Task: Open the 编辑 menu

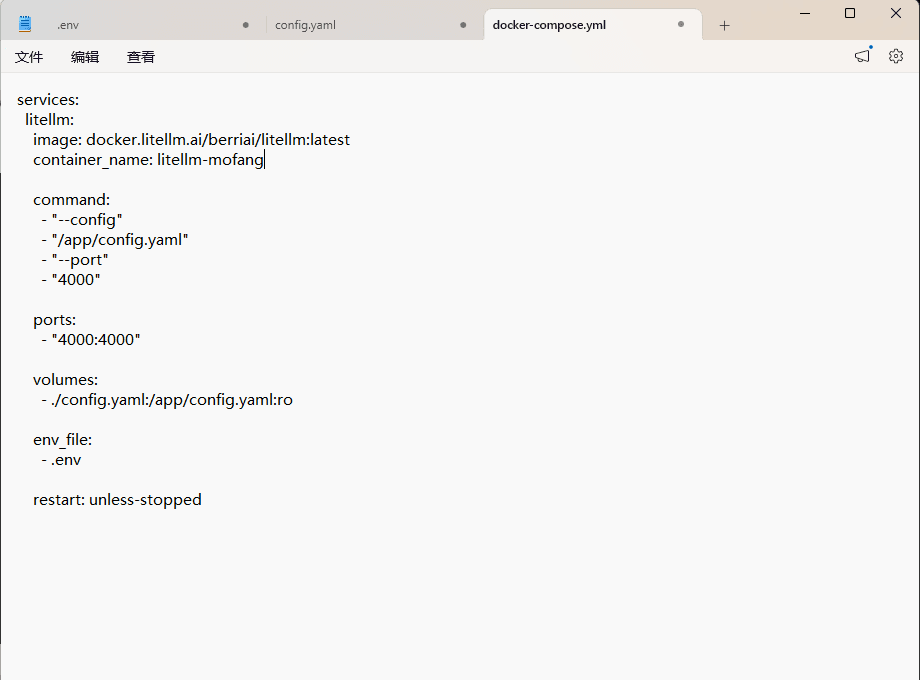Action: point(84,57)
